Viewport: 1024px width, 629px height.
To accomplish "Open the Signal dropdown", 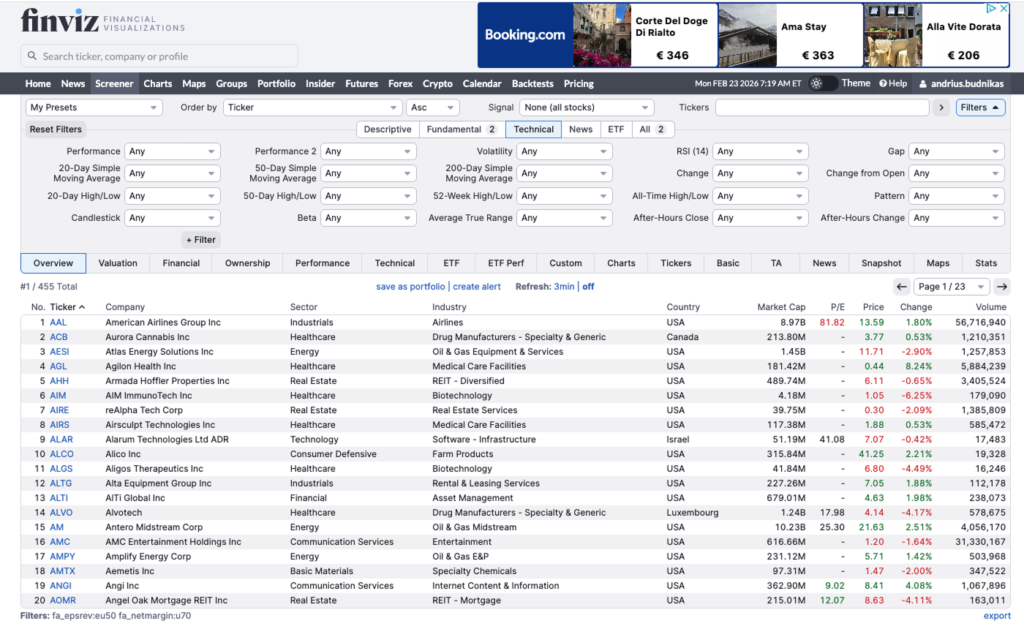I will click(x=585, y=107).
